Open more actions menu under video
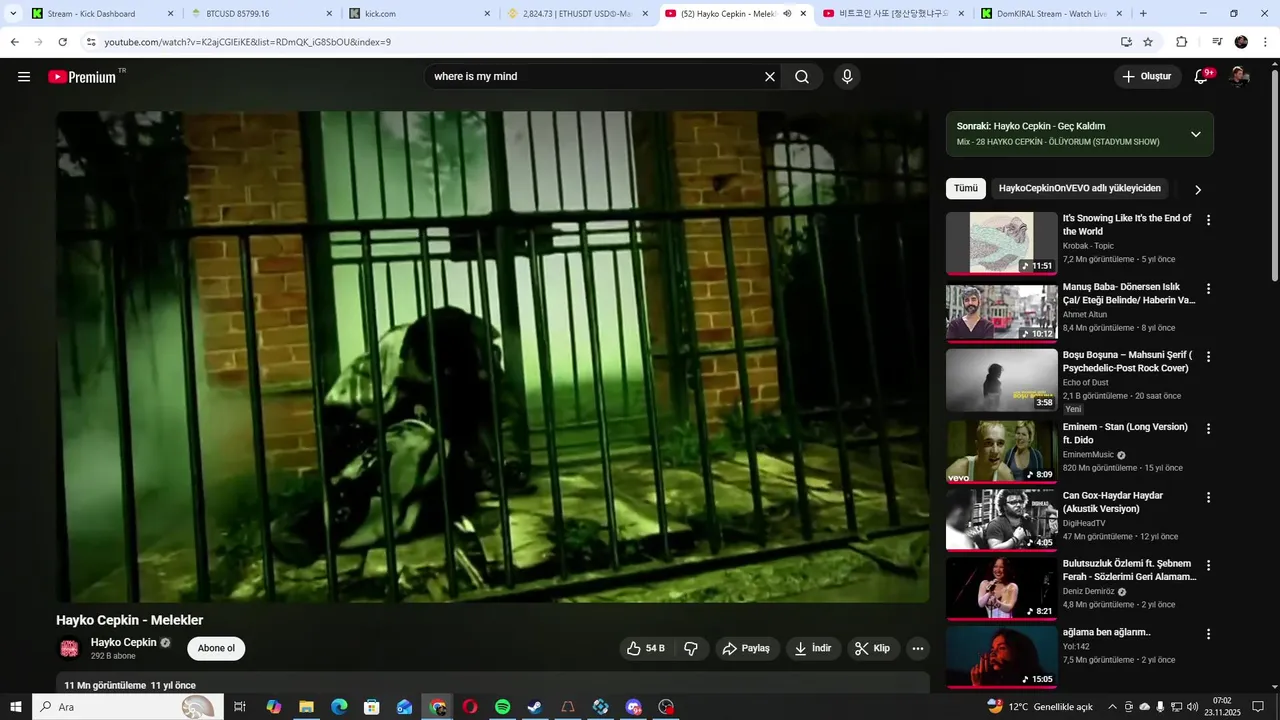This screenshot has width=1280, height=720. point(918,648)
